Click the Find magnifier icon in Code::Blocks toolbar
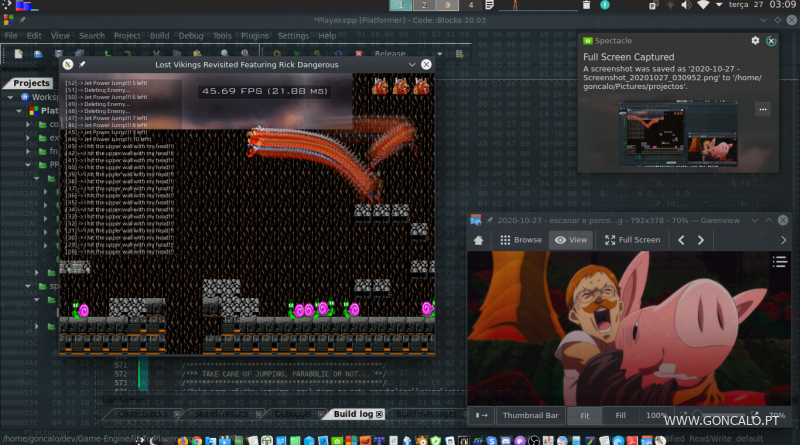Image resolution: width=800 pixels, height=445 pixels. coord(224,54)
